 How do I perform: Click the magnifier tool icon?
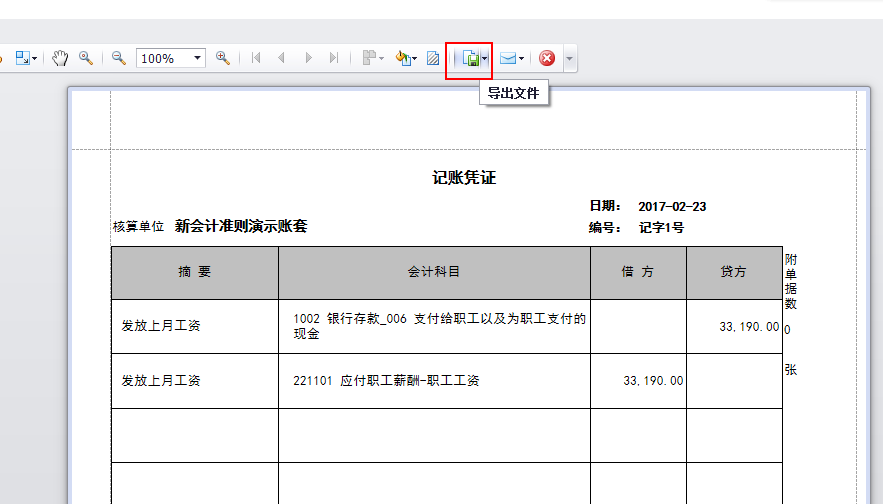point(86,58)
